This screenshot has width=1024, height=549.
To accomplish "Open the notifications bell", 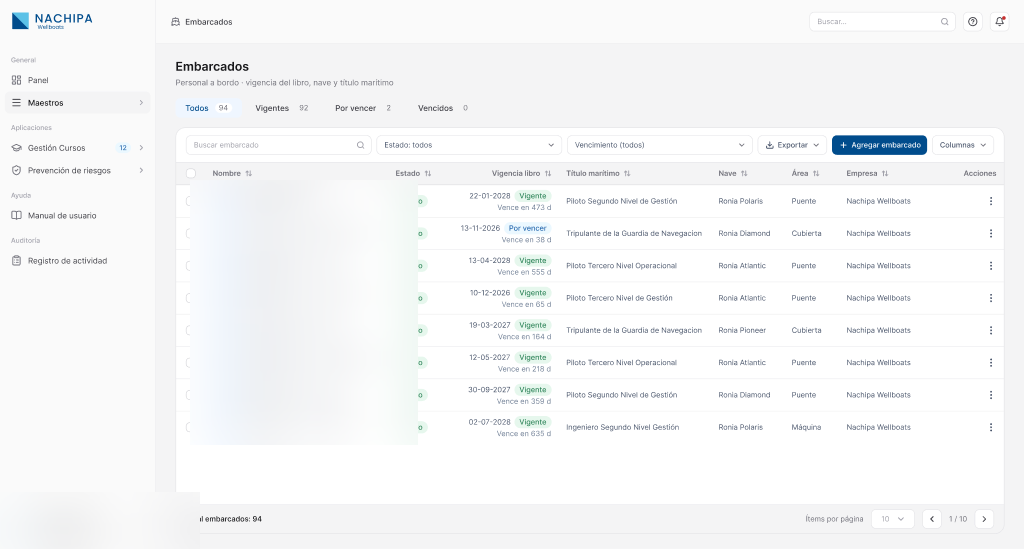I will [x=999, y=22].
